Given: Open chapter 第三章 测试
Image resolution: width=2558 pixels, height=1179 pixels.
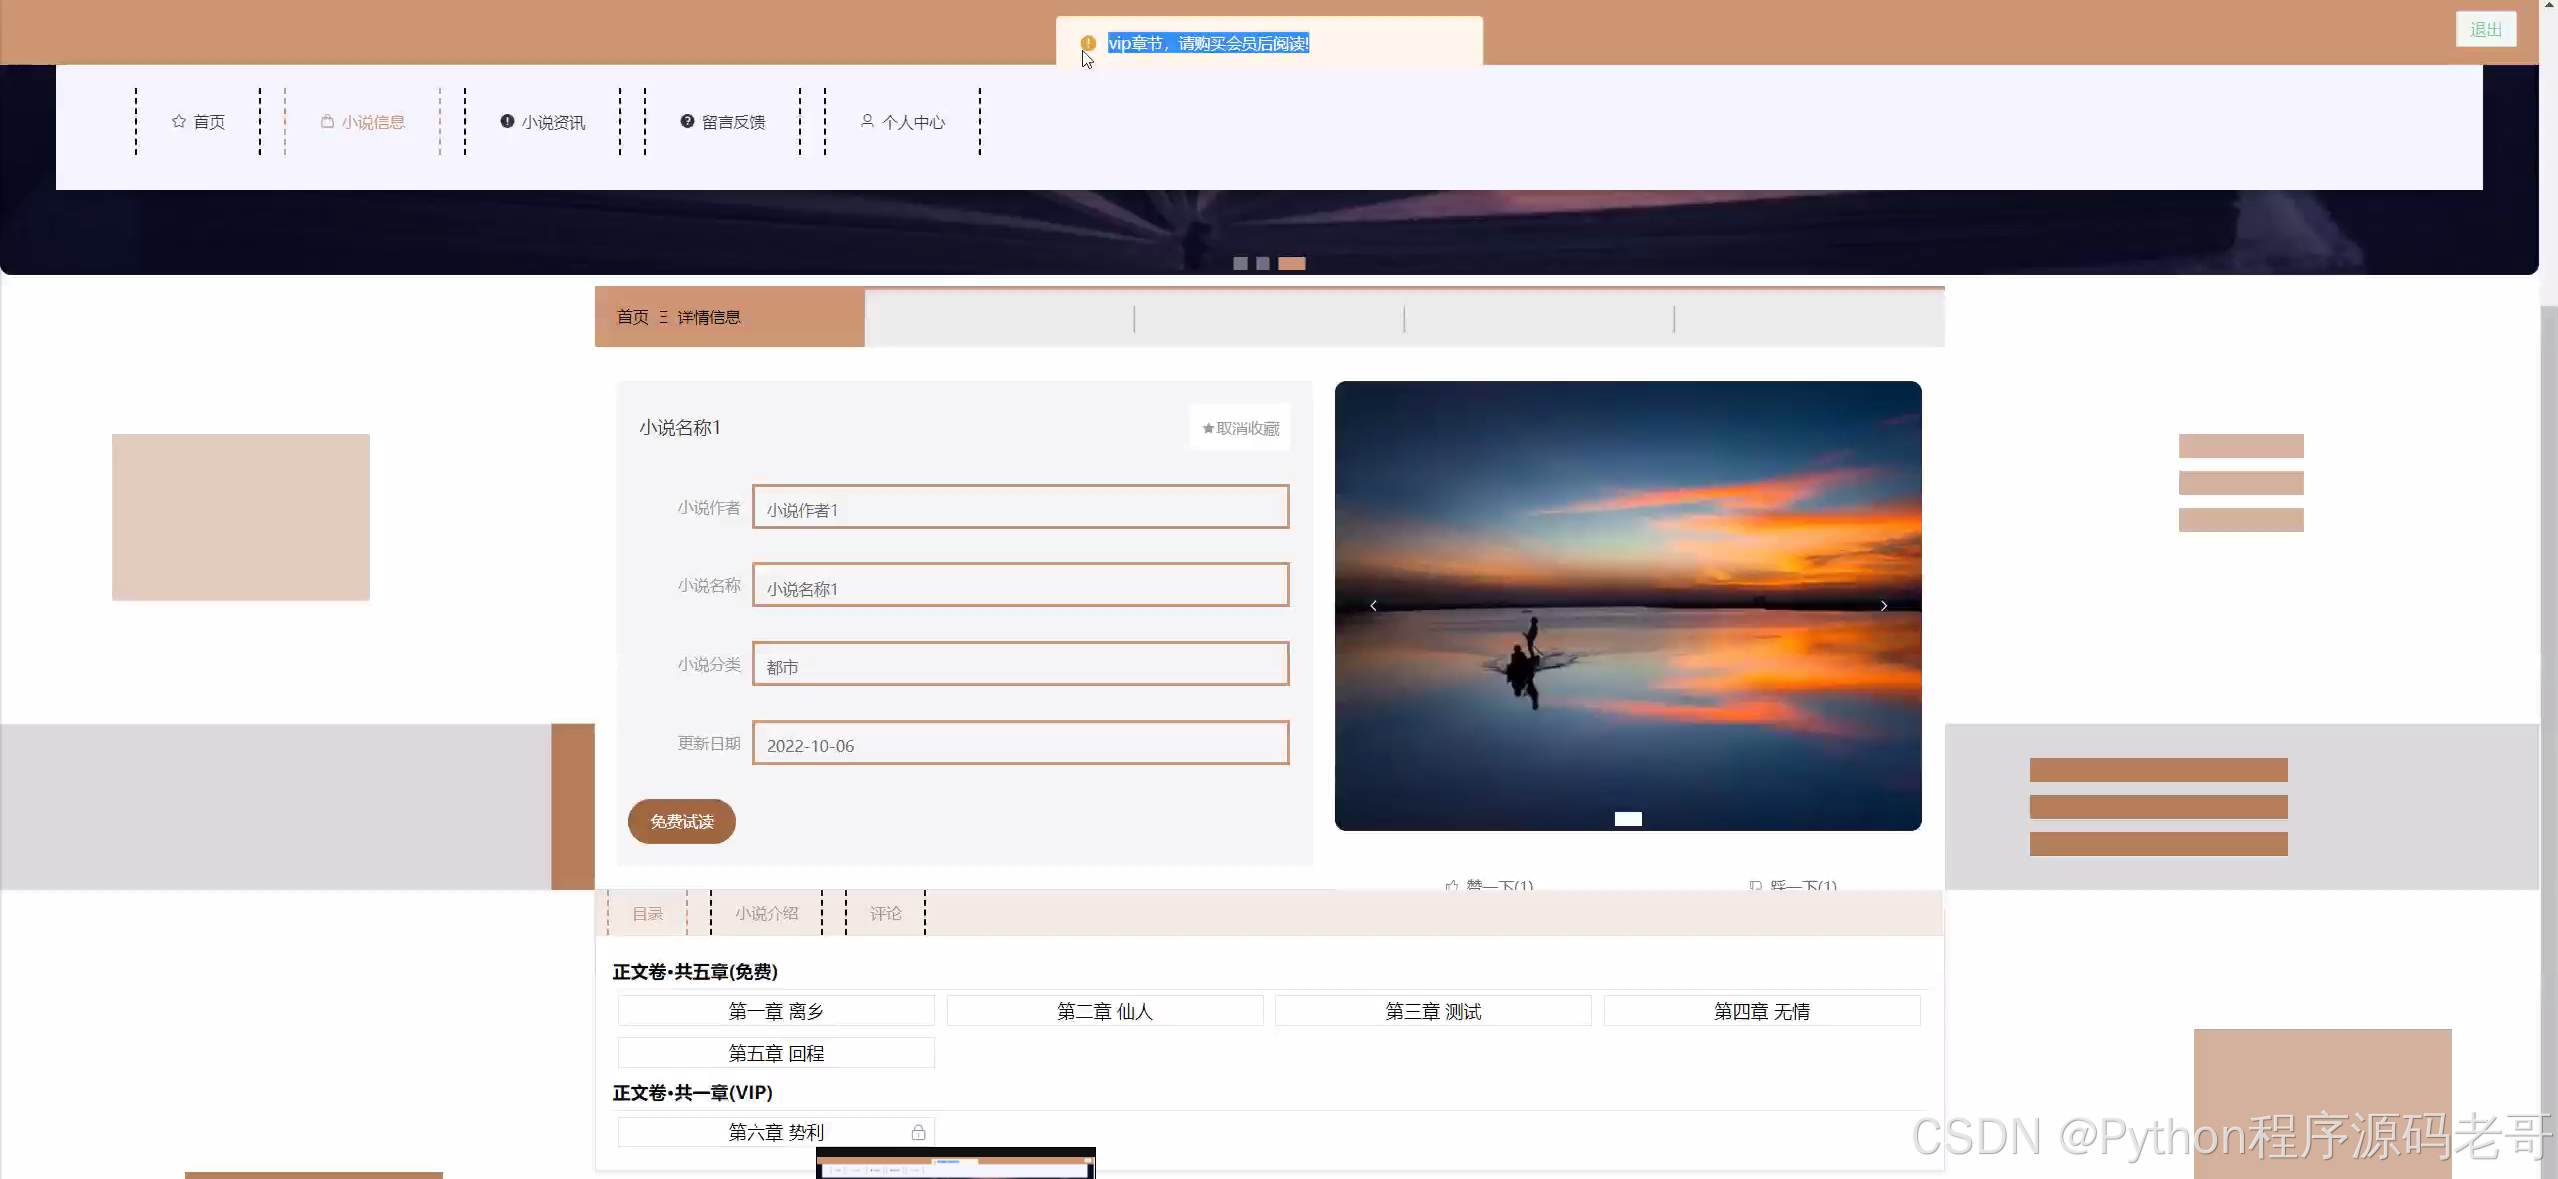Looking at the screenshot, I should [x=1433, y=1011].
